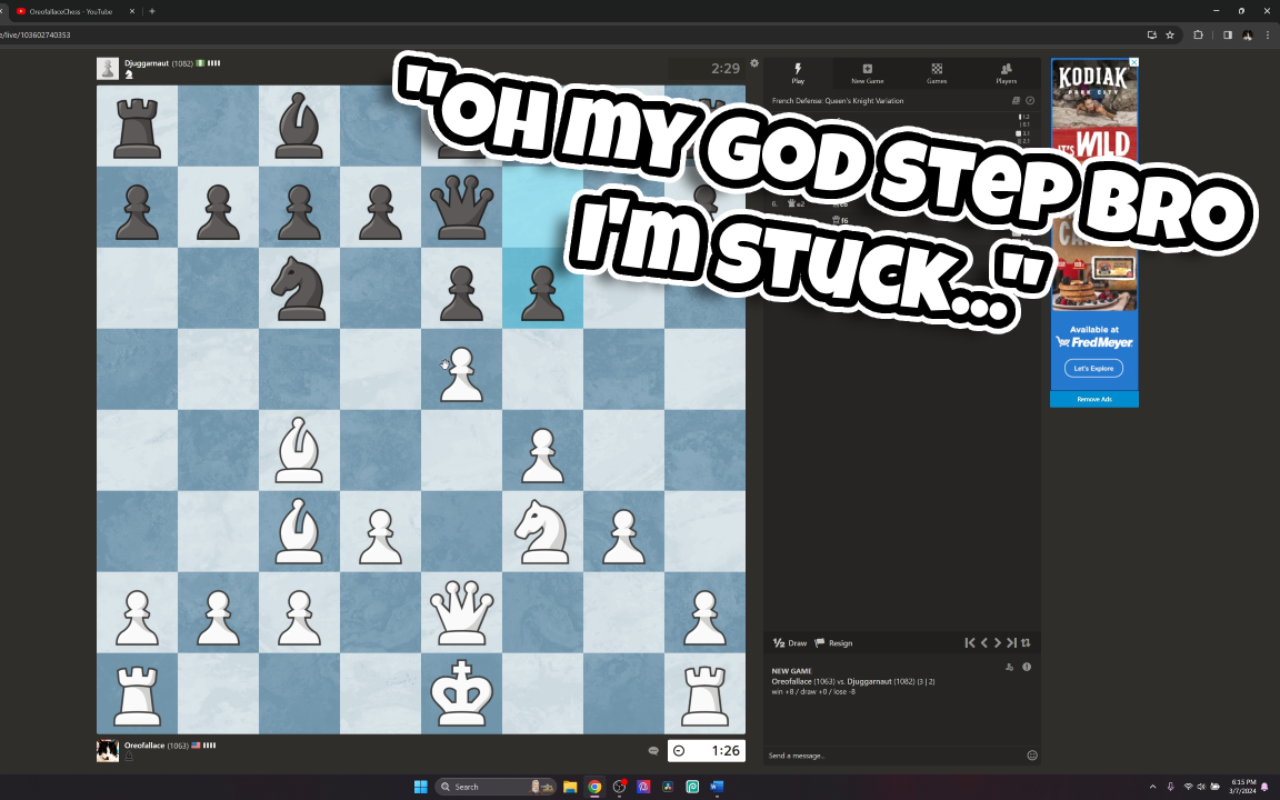Open the Players panel icon
This screenshot has height=800, width=1280.
tap(1006, 68)
